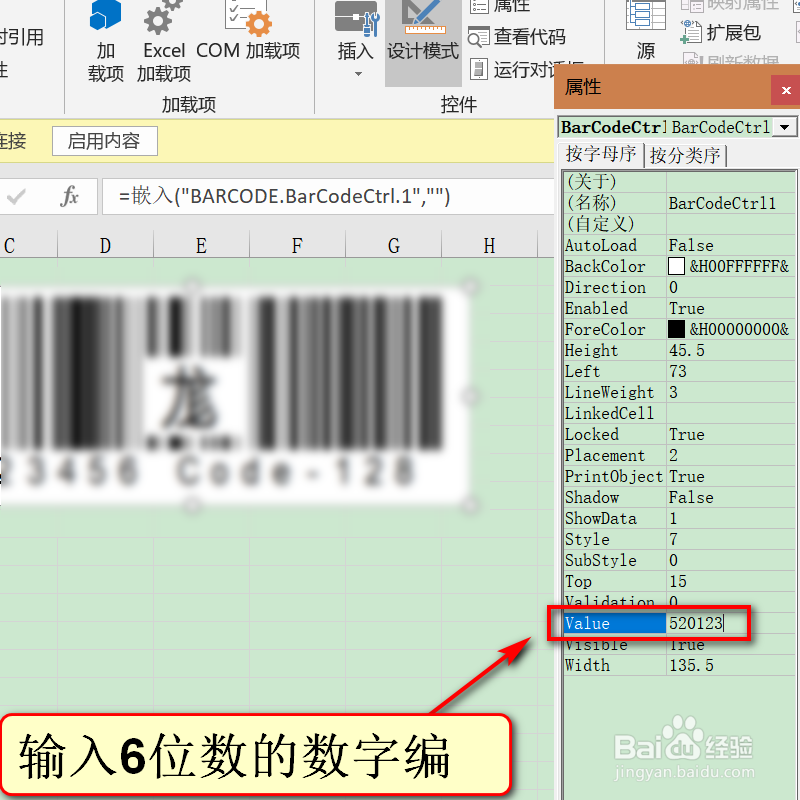
Task: Click into the formula bar text
Action: (328, 196)
